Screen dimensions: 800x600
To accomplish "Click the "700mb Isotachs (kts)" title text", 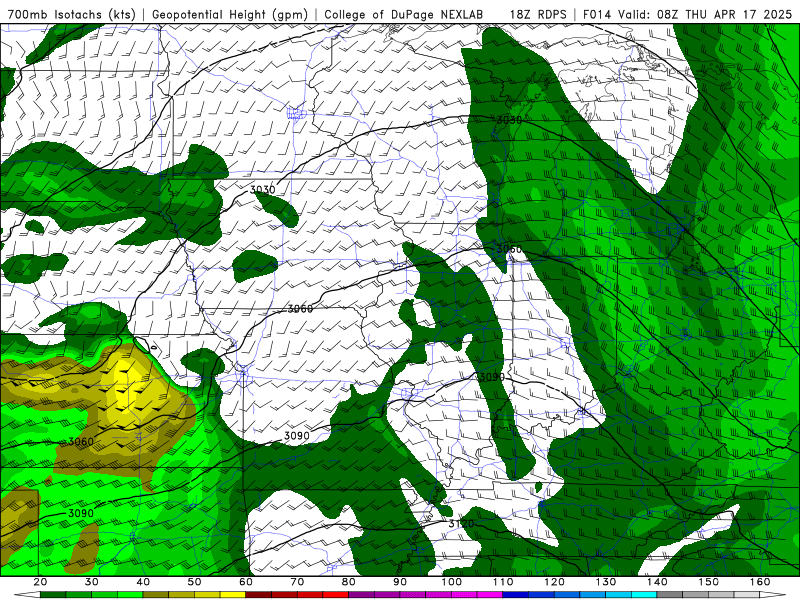I will 72,14.
